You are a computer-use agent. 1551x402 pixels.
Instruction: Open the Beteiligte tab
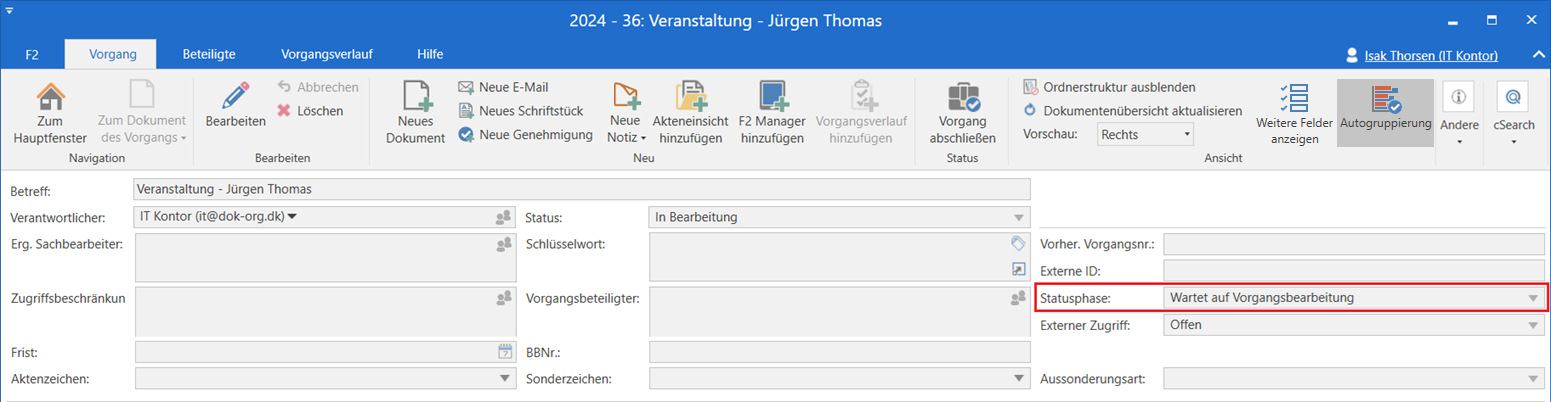point(208,54)
